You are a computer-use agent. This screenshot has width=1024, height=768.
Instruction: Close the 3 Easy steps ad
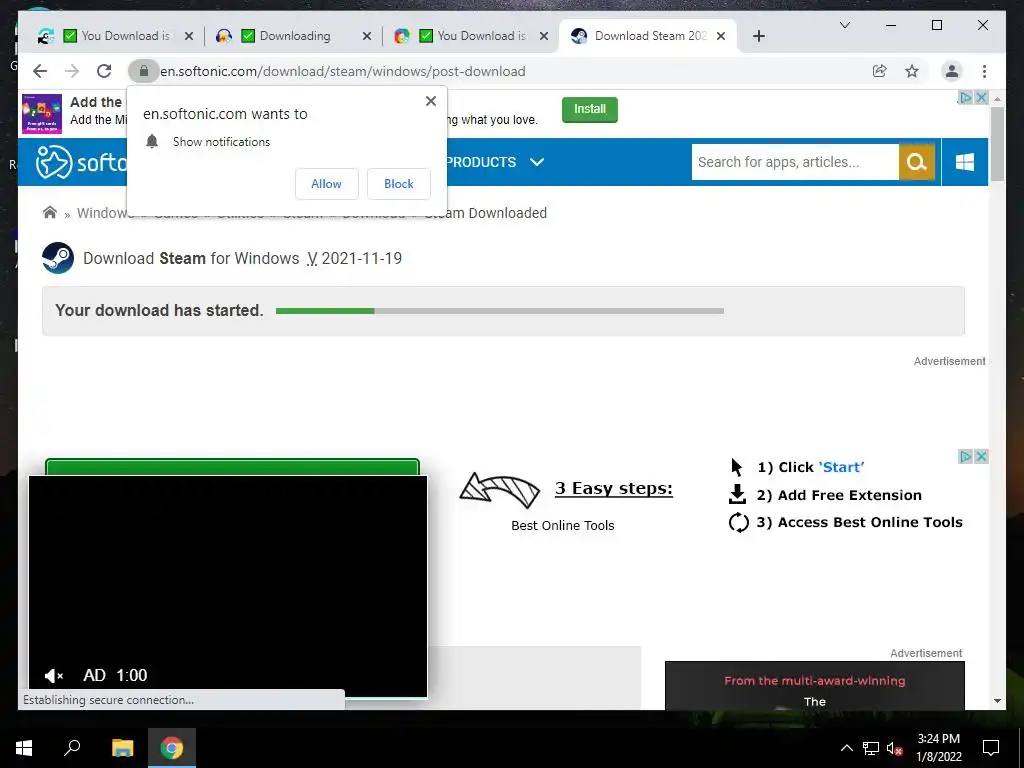click(981, 456)
